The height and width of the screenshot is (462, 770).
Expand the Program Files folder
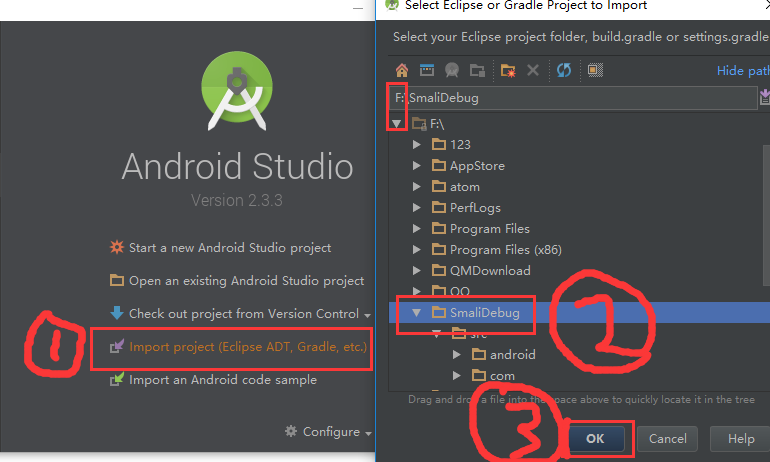(416, 229)
